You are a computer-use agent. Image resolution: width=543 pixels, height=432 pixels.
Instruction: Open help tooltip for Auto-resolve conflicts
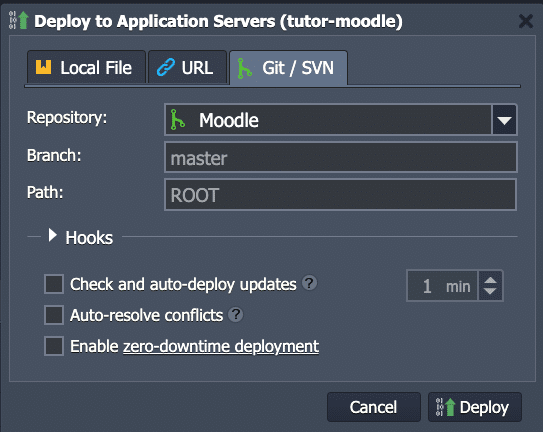coord(236,315)
